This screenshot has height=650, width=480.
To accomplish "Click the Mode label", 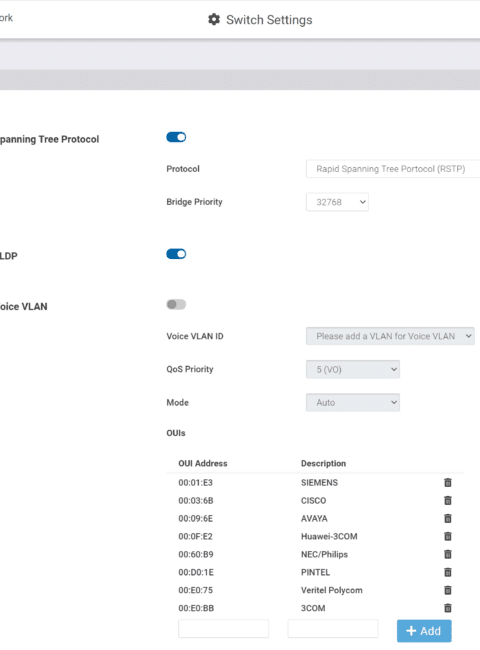I will 177,403.
